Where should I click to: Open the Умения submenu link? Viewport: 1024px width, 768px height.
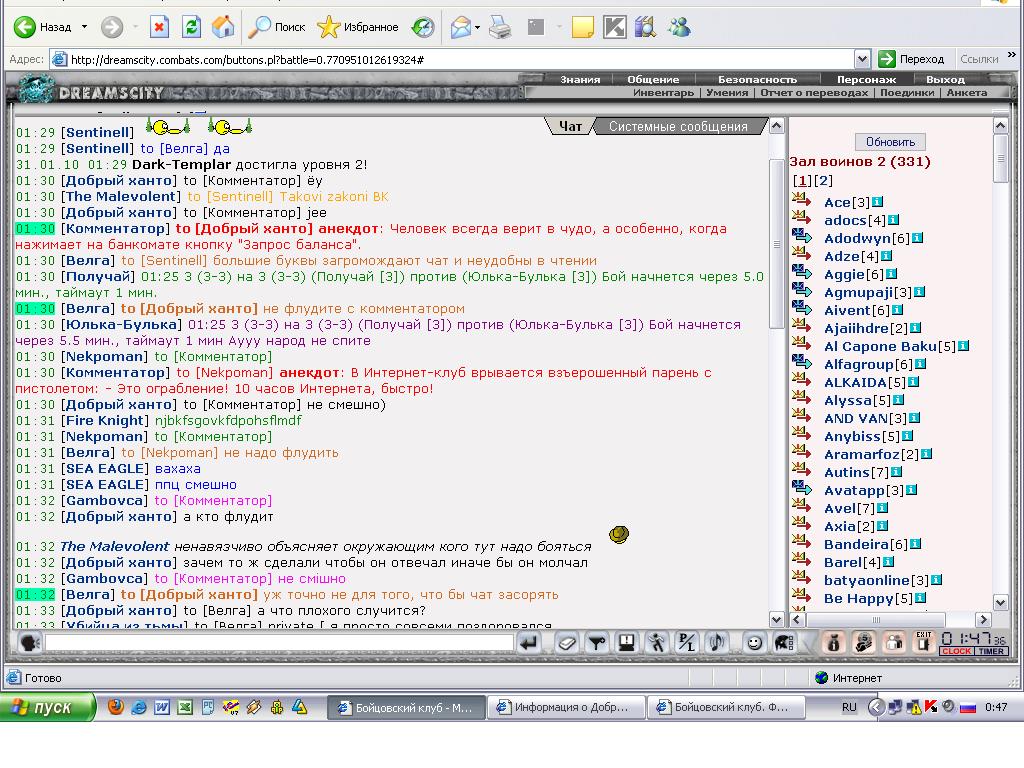click(727, 93)
